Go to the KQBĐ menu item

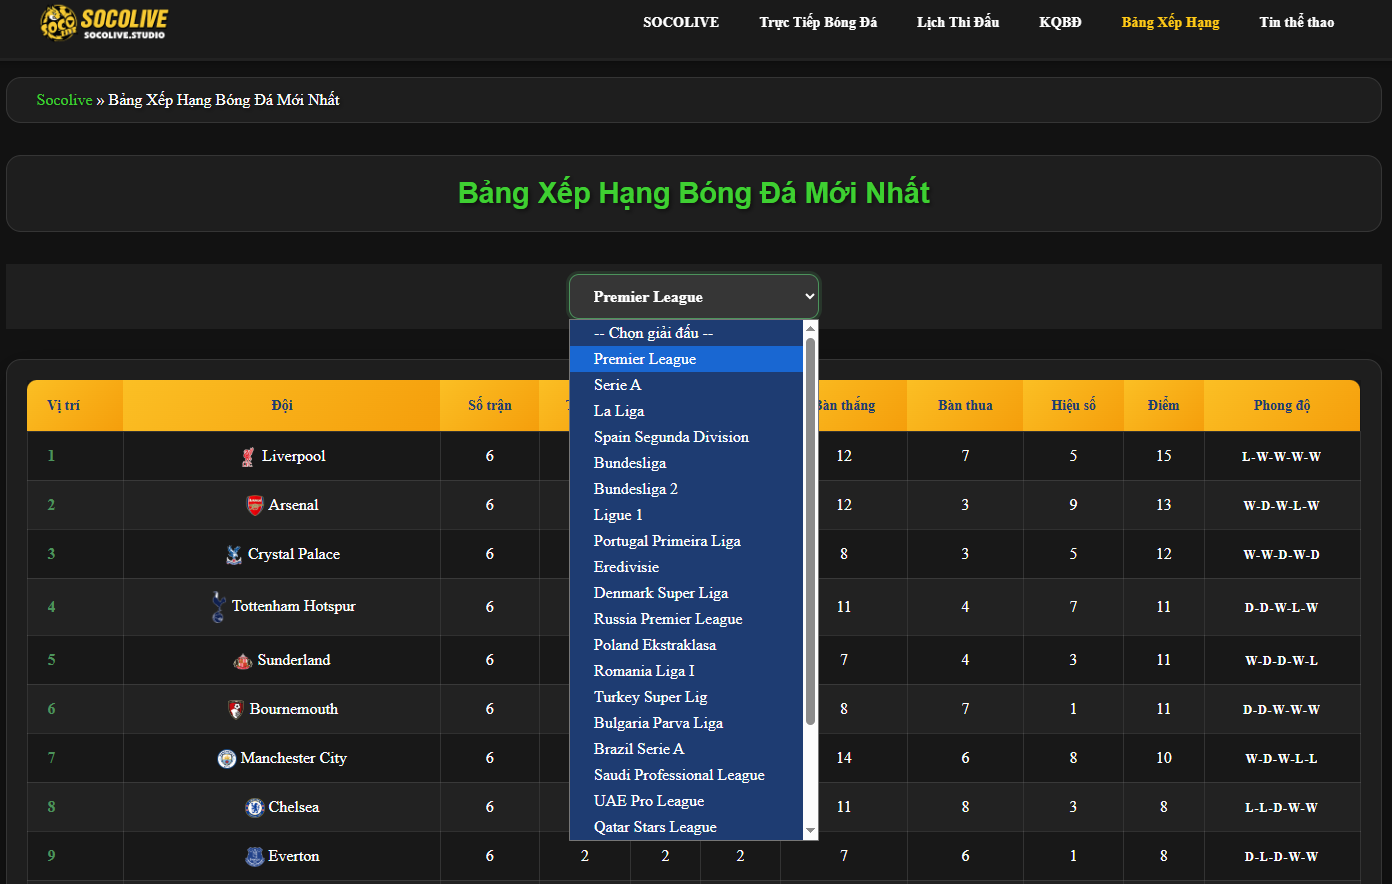point(1060,22)
